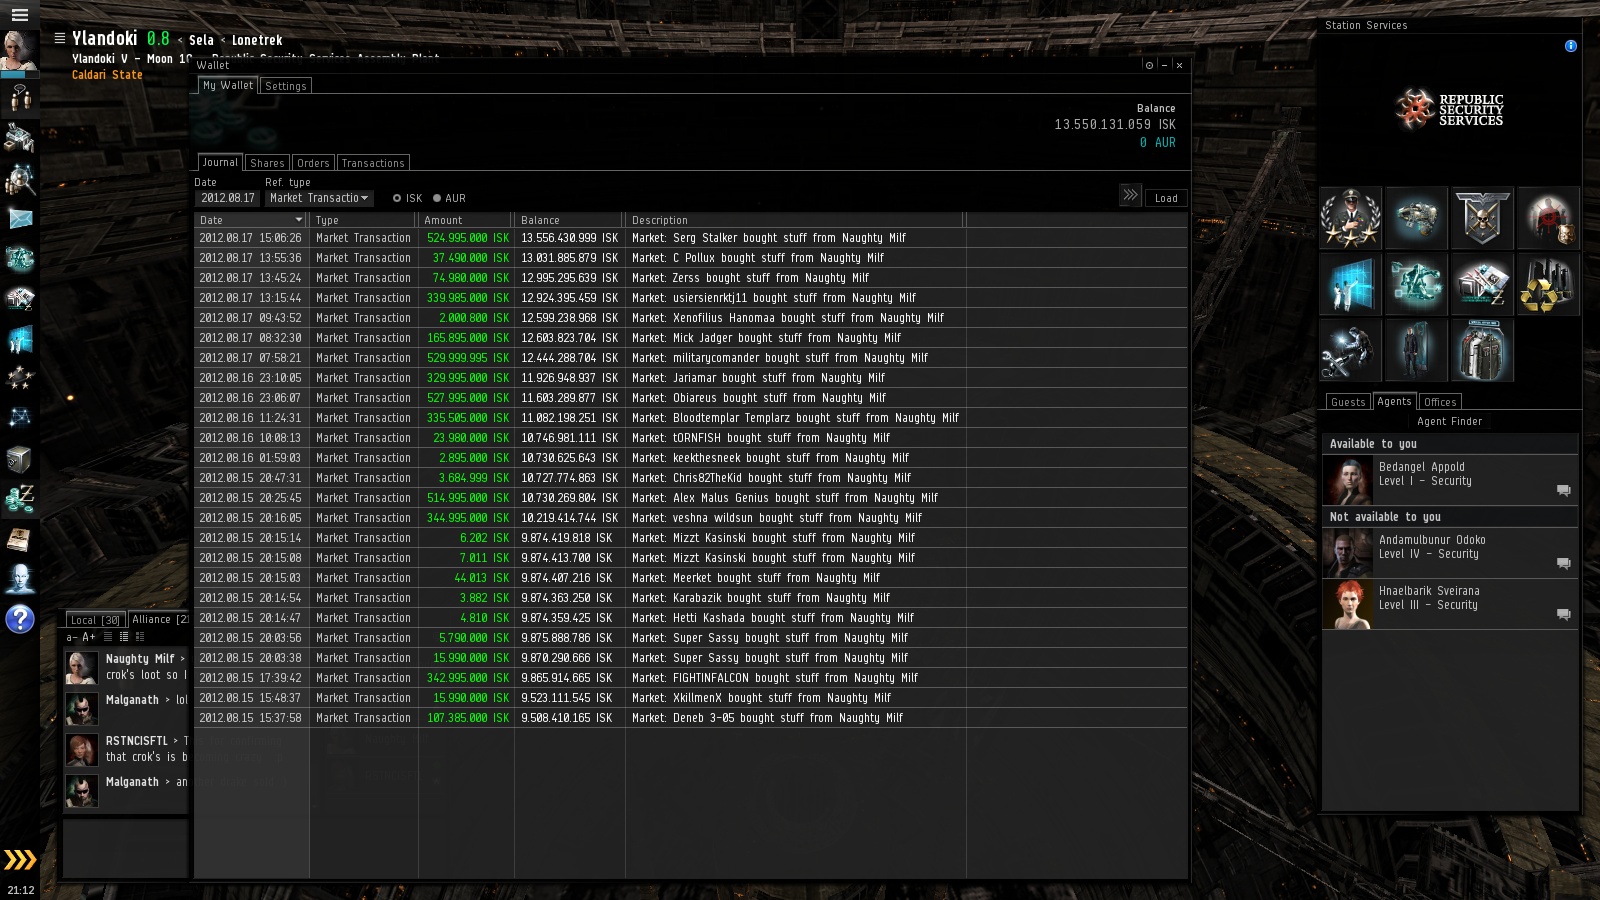Click the Caldari State link
This screenshot has width=1600, height=900.
point(107,75)
